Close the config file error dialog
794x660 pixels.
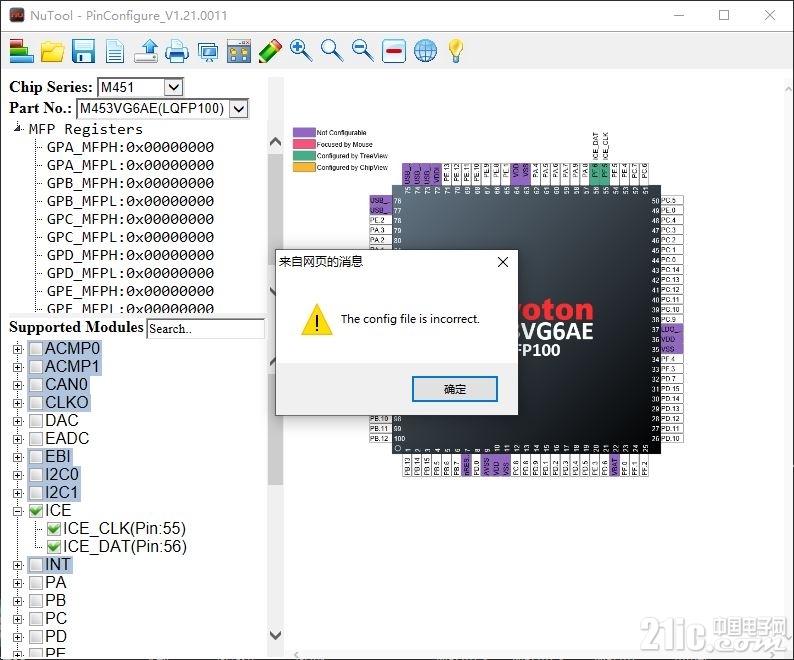coord(503,262)
